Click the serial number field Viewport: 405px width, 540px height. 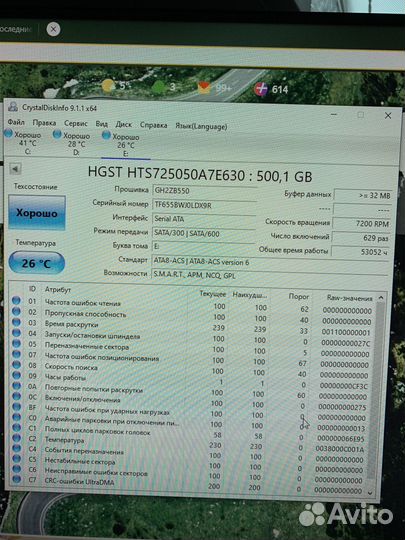204,205
